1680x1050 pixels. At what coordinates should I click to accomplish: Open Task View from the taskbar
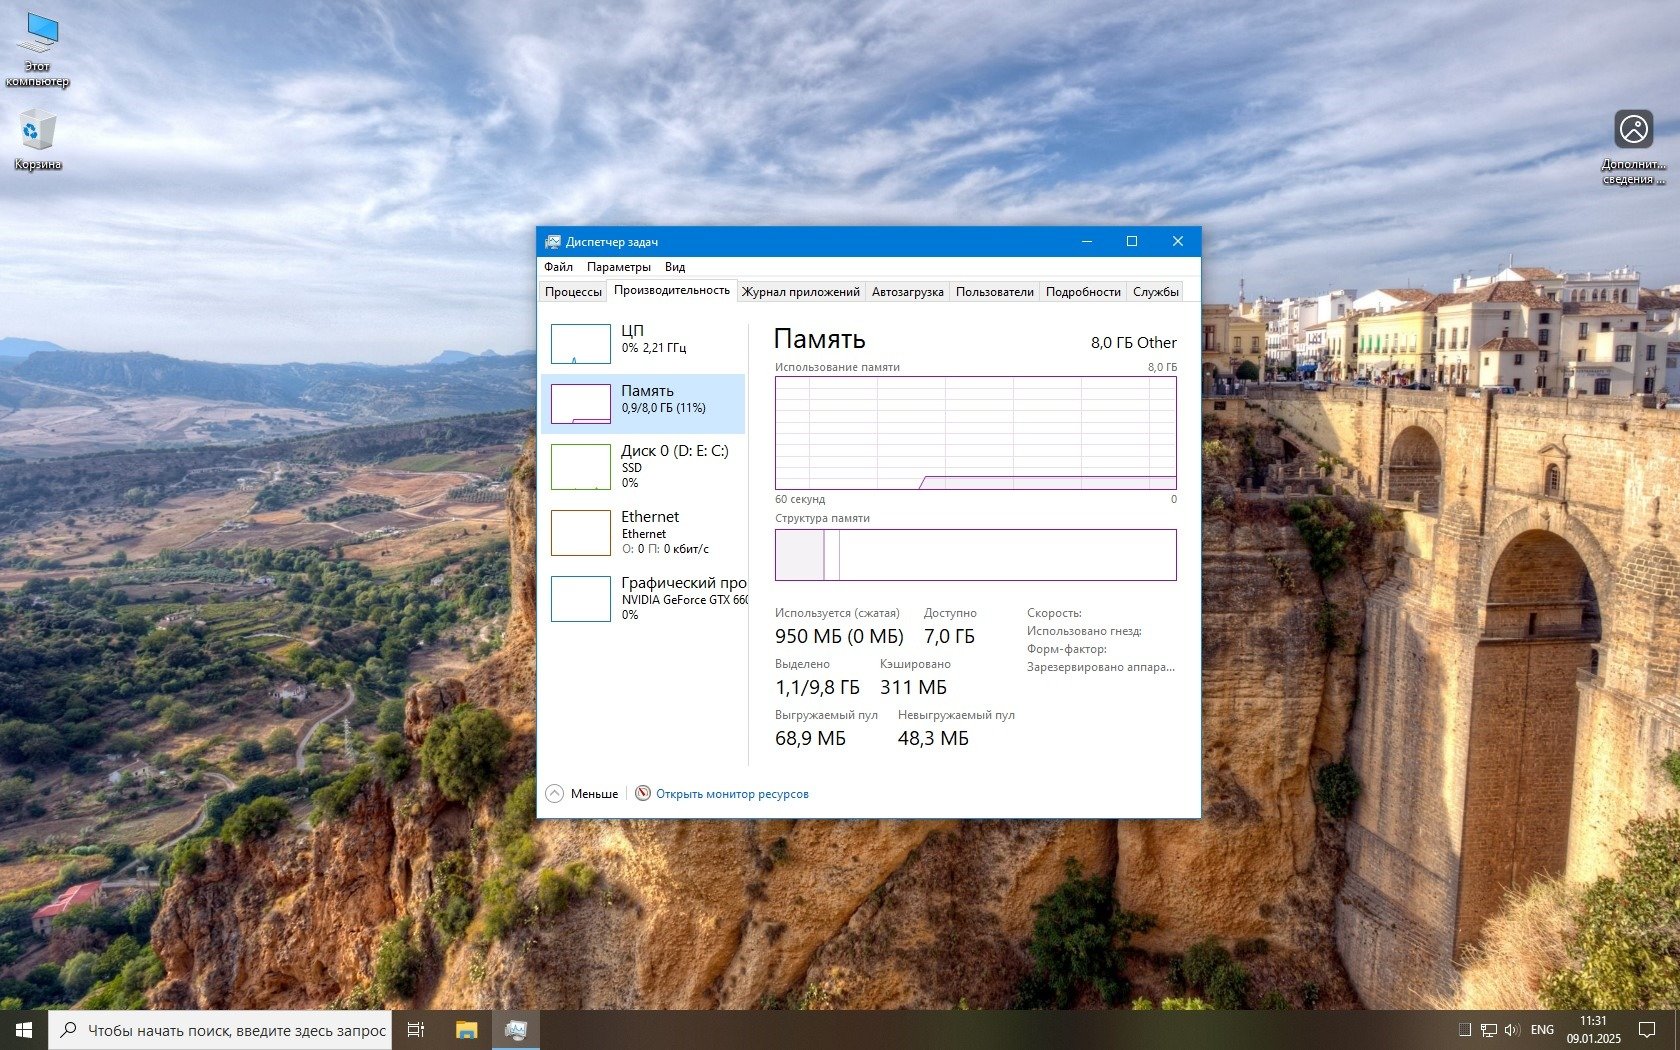(416, 1030)
